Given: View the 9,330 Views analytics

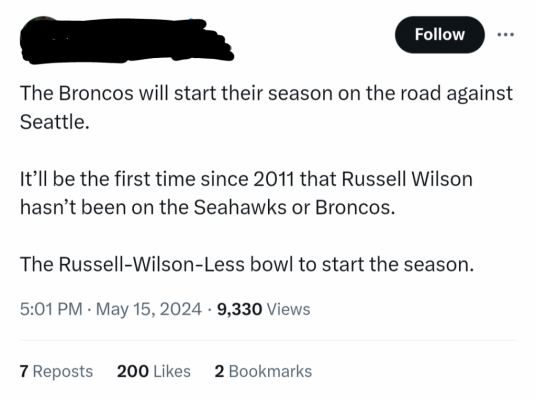Looking at the screenshot, I should coord(264,309).
